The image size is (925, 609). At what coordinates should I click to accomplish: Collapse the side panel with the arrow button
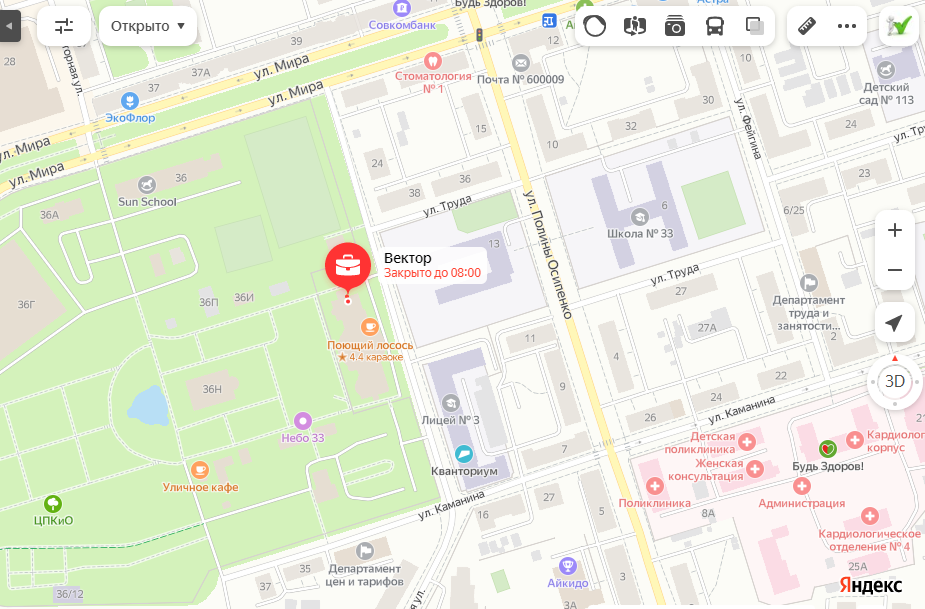(9, 26)
